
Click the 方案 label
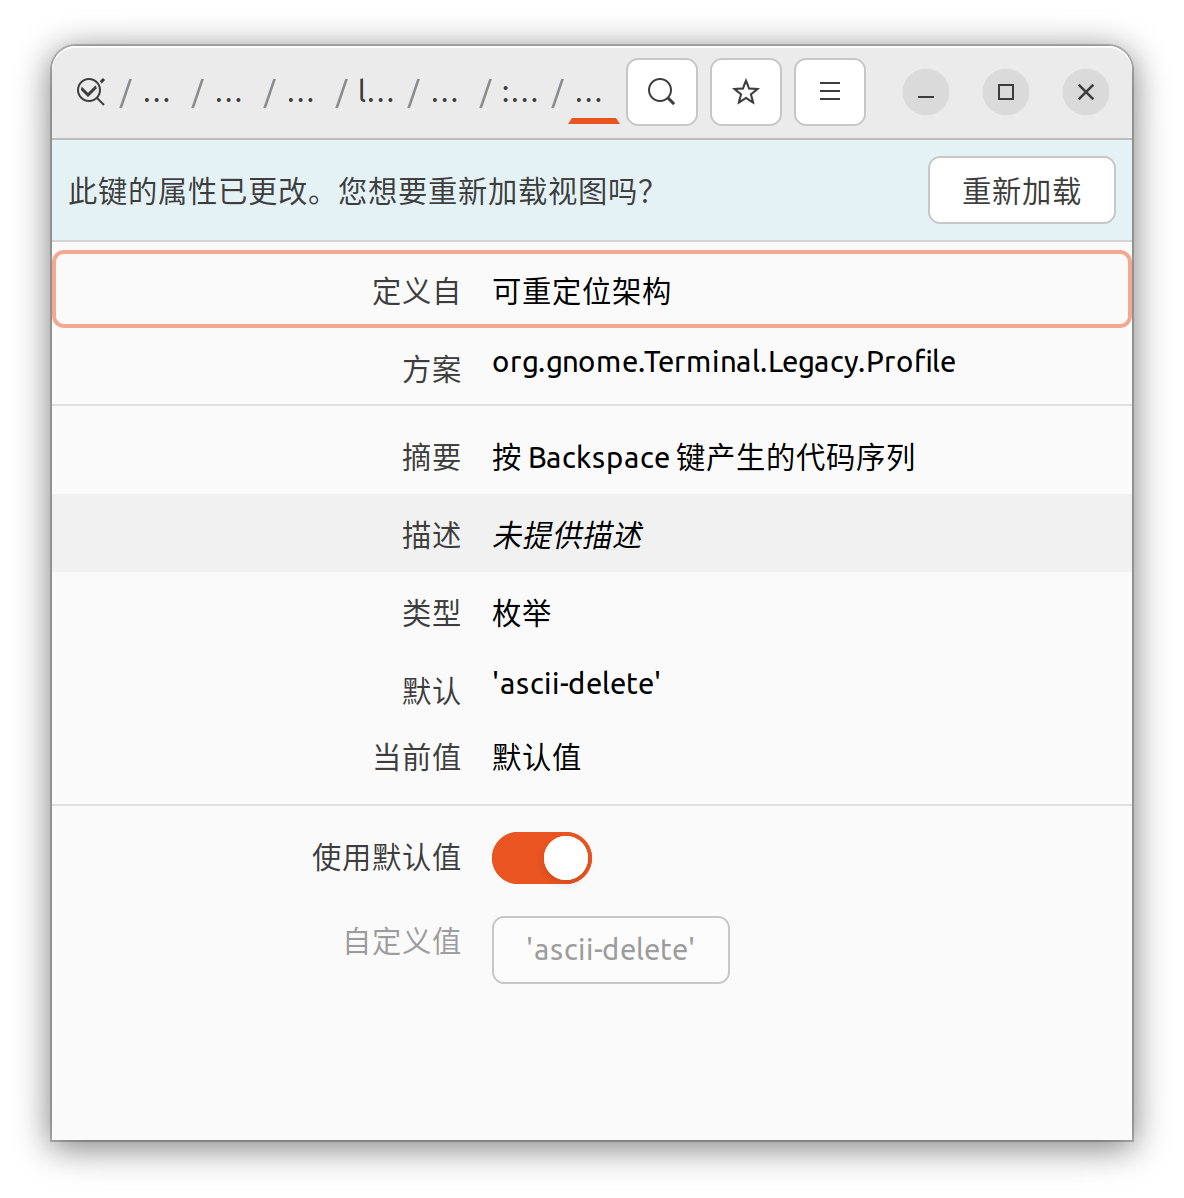(432, 371)
